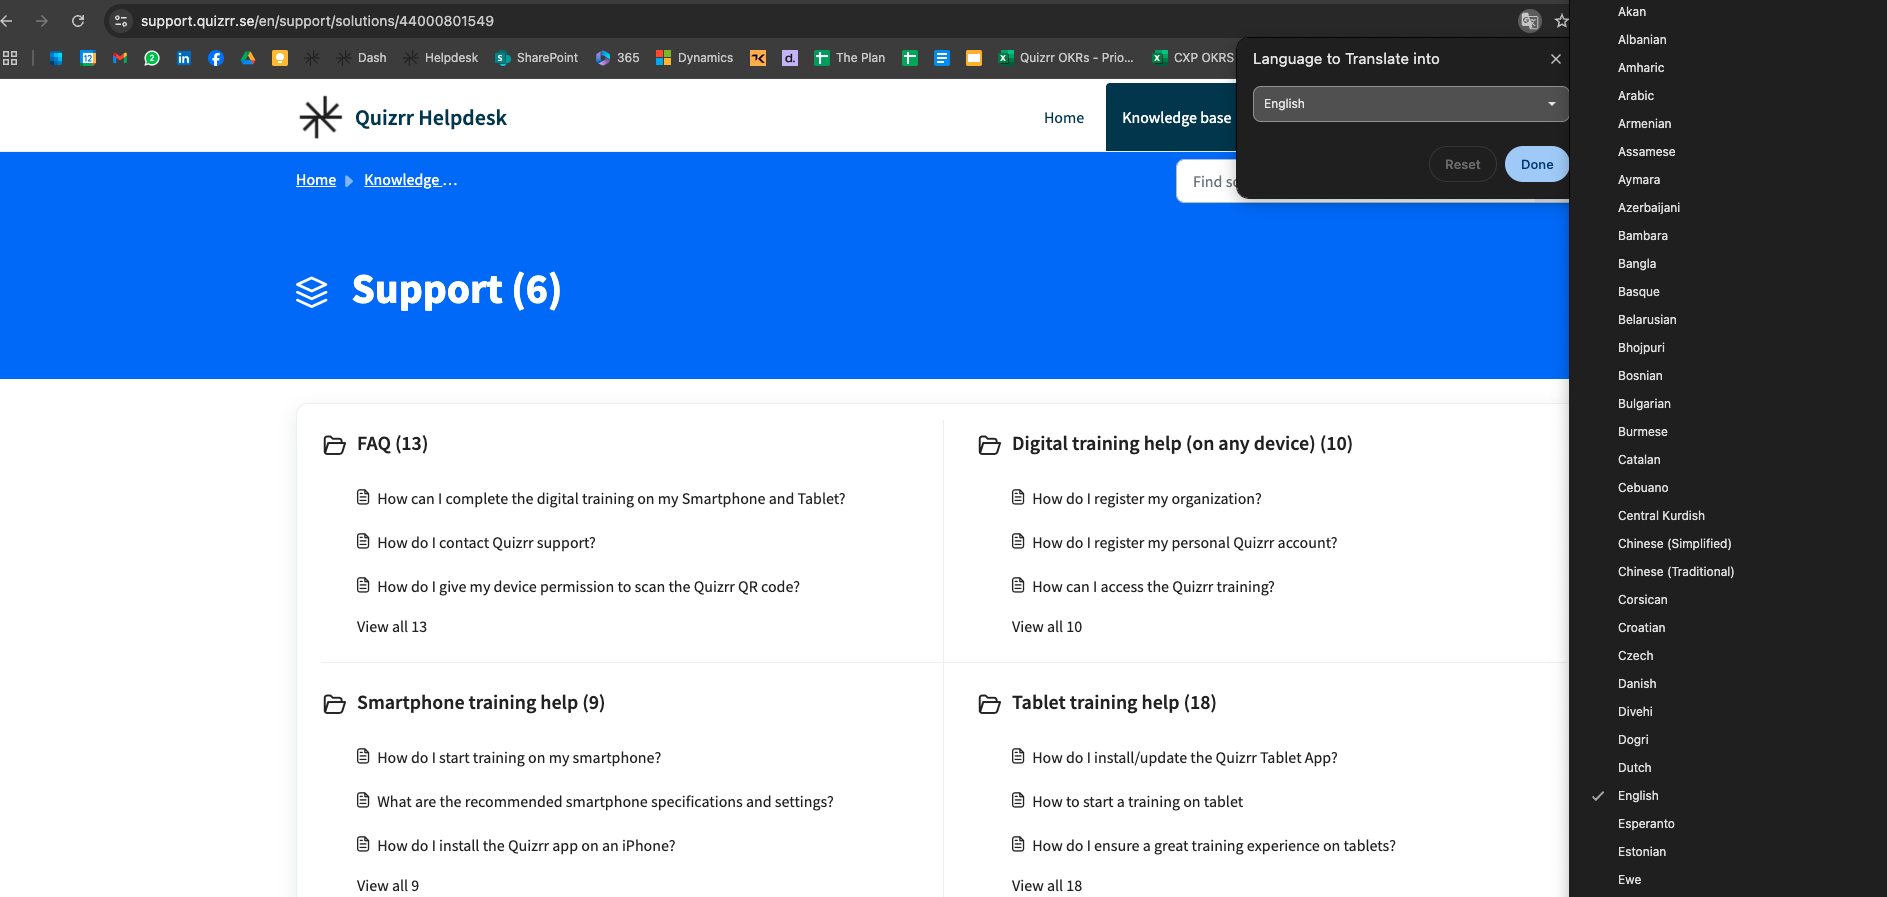
Task: Open the Dynamics bookmark
Action: [x=695, y=58]
